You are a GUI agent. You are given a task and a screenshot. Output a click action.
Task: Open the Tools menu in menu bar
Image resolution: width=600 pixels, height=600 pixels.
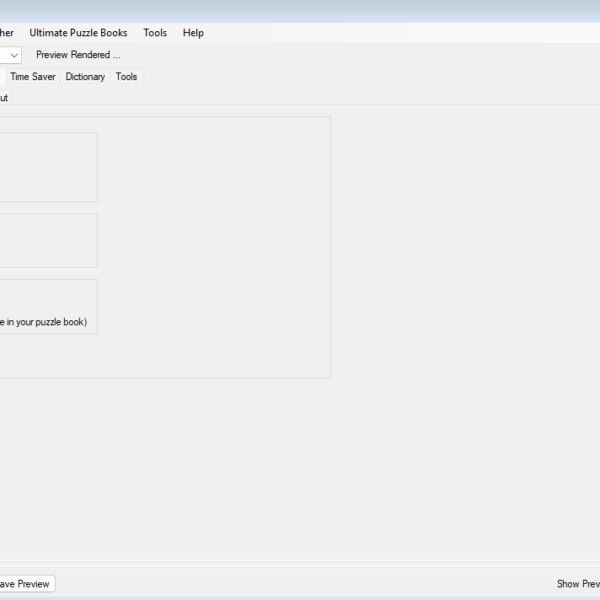coord(155,33)
